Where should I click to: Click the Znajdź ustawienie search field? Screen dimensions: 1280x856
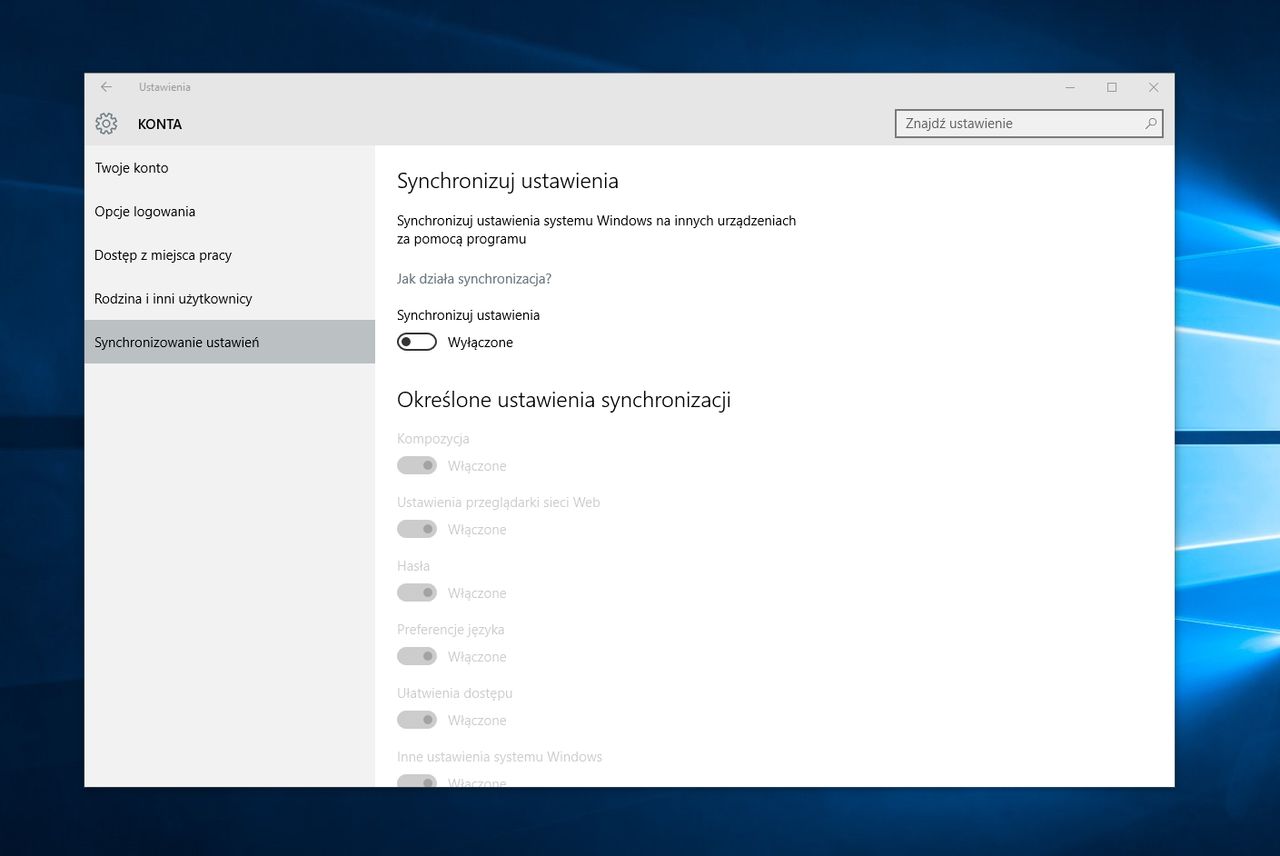(1029, 124)
